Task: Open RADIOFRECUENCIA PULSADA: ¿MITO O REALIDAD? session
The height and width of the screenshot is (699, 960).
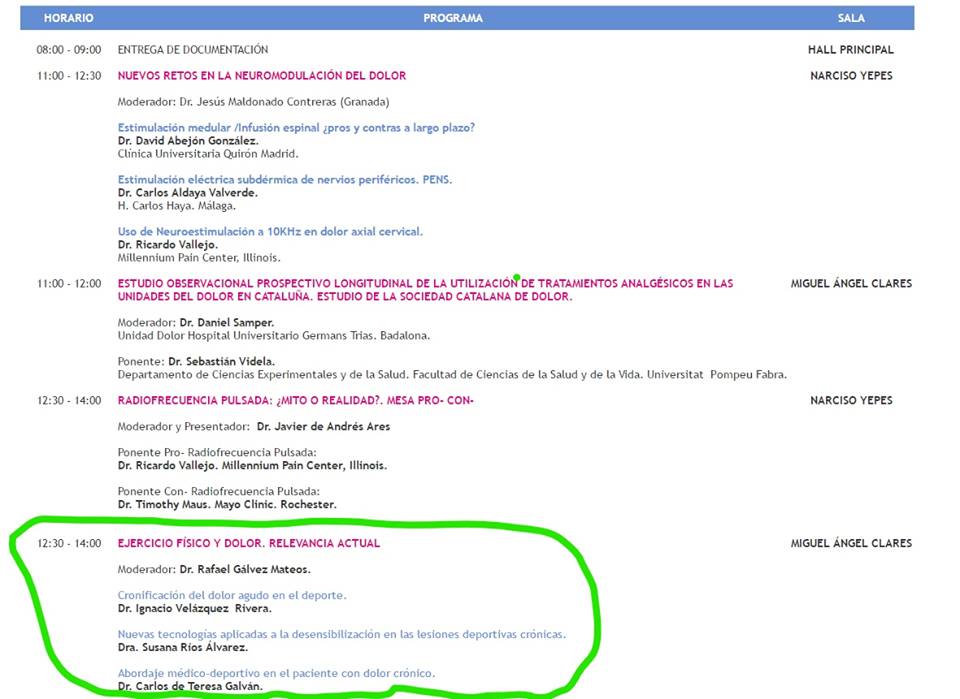Action: point(296,400)
